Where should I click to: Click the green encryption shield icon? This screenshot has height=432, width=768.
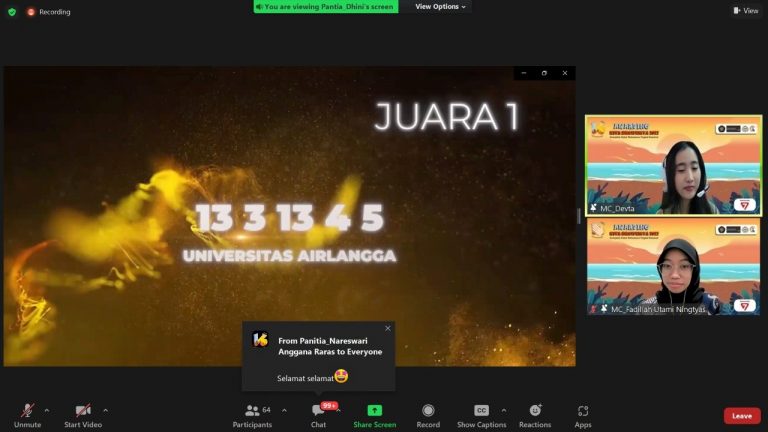pos(12,12)
